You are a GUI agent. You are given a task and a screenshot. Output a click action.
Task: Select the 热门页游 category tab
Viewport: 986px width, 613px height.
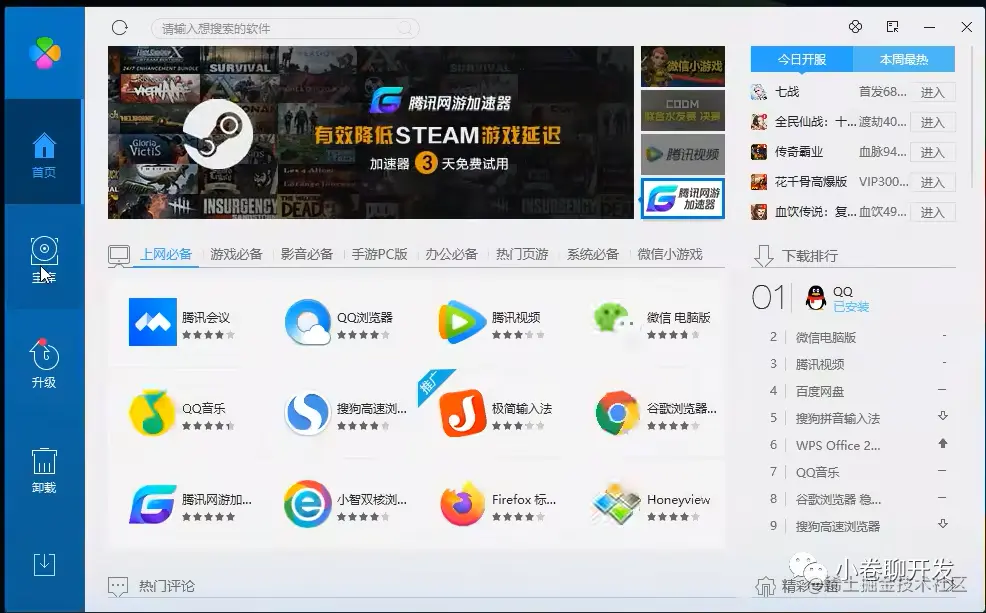tap(523, 255)
